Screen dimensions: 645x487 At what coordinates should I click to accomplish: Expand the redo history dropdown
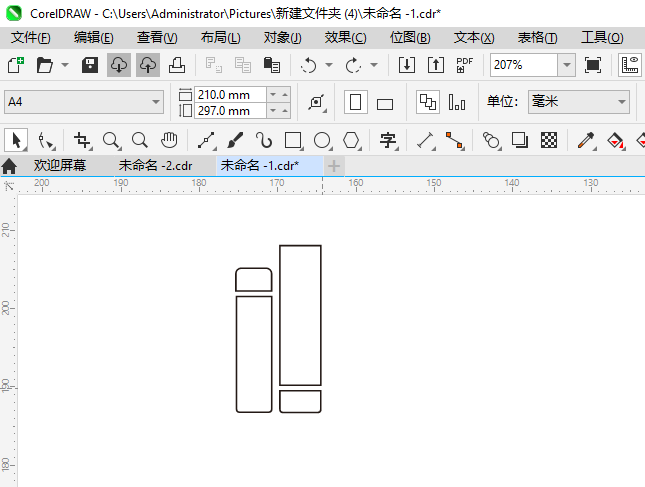(374, 65)
